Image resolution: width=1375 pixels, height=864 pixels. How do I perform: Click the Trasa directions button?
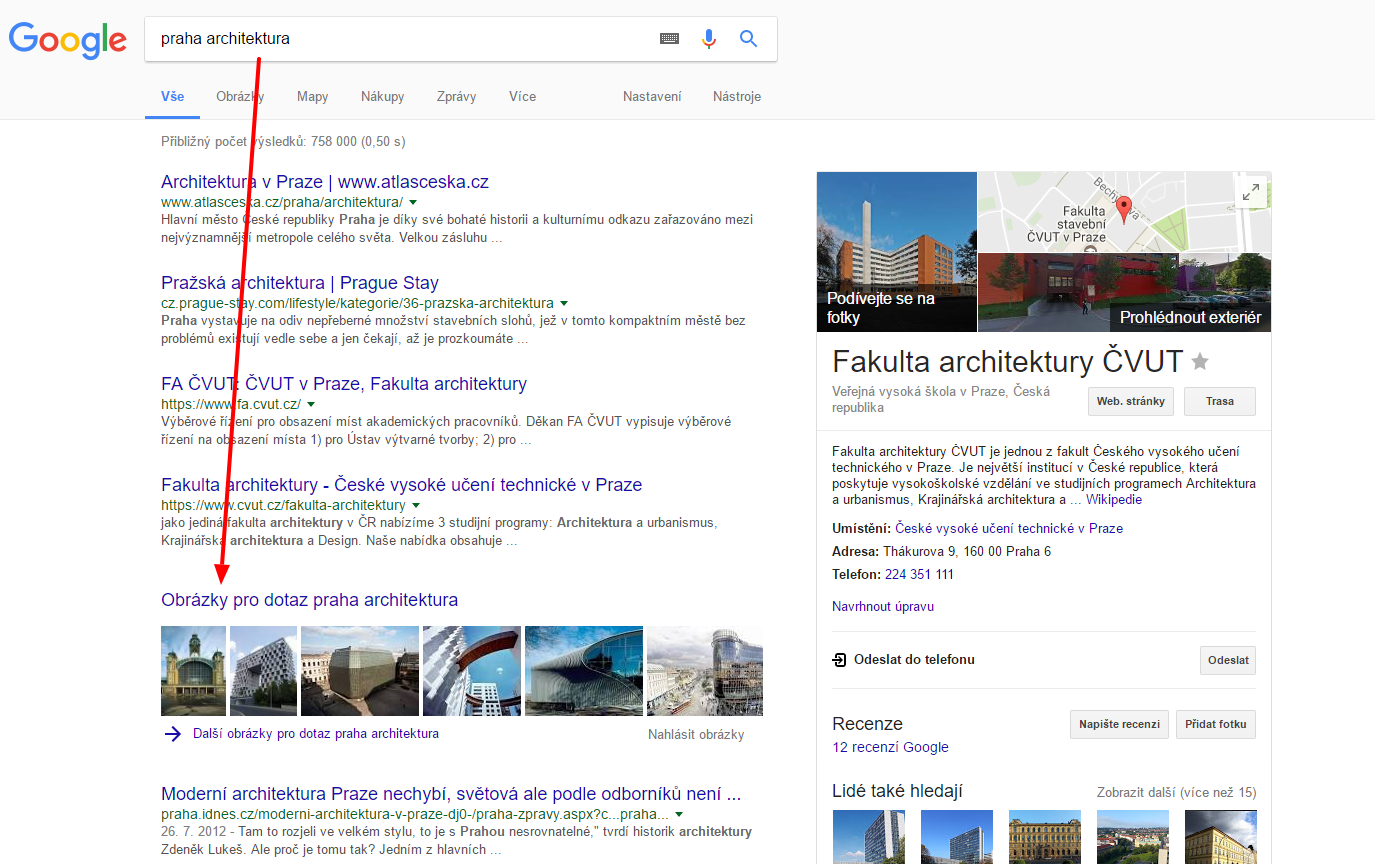click(1219, 401)
